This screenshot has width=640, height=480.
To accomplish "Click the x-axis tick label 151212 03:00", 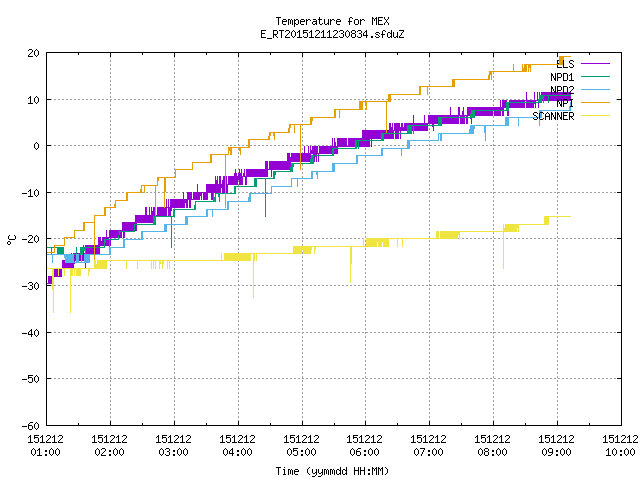I will 173,446.
